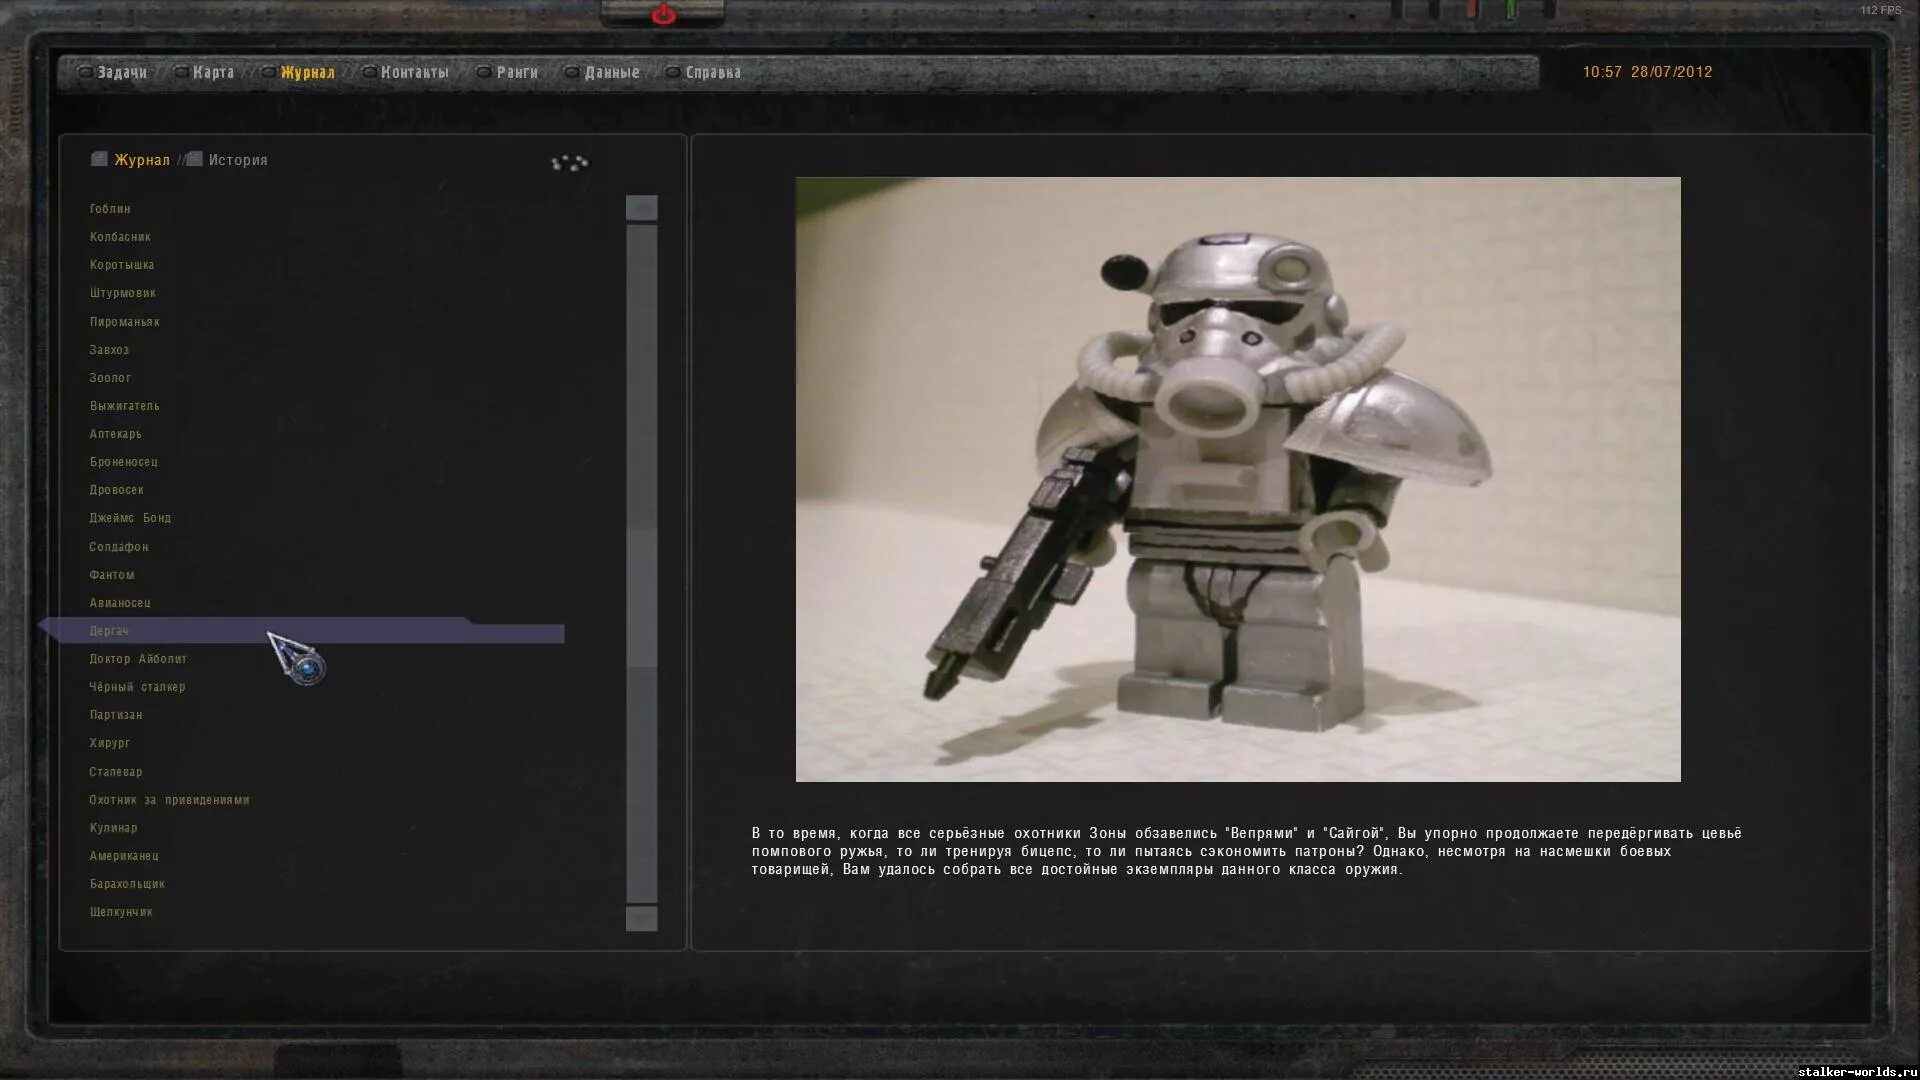This screenshot has height=1080, width=1920.
Task: Select the Солдафон entry
Action: coord(119,547)
